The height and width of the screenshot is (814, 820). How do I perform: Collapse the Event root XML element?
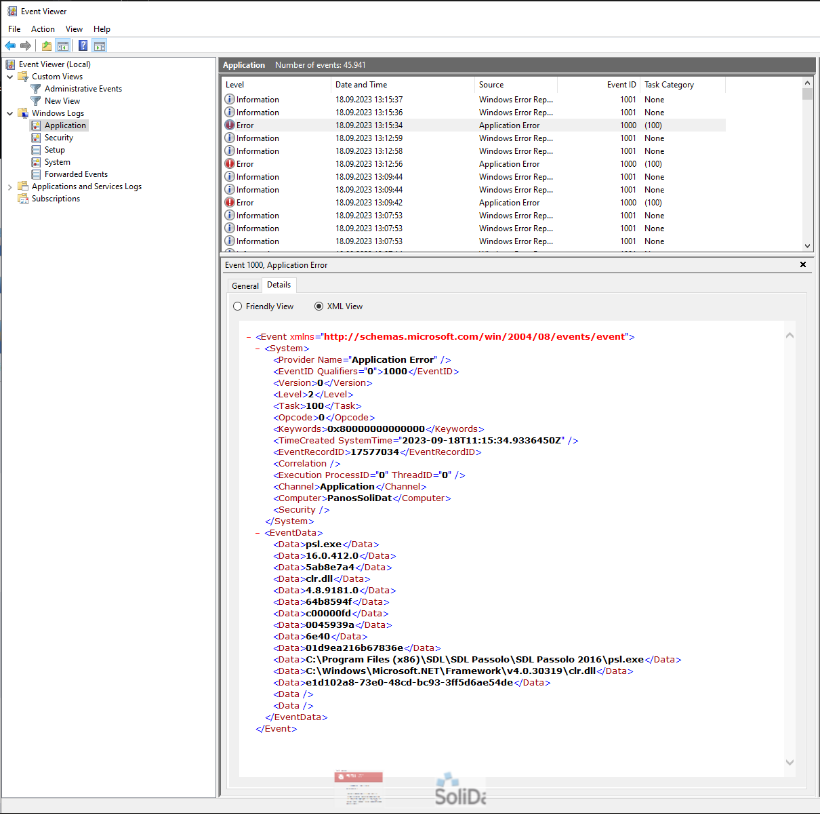point(249,337)
